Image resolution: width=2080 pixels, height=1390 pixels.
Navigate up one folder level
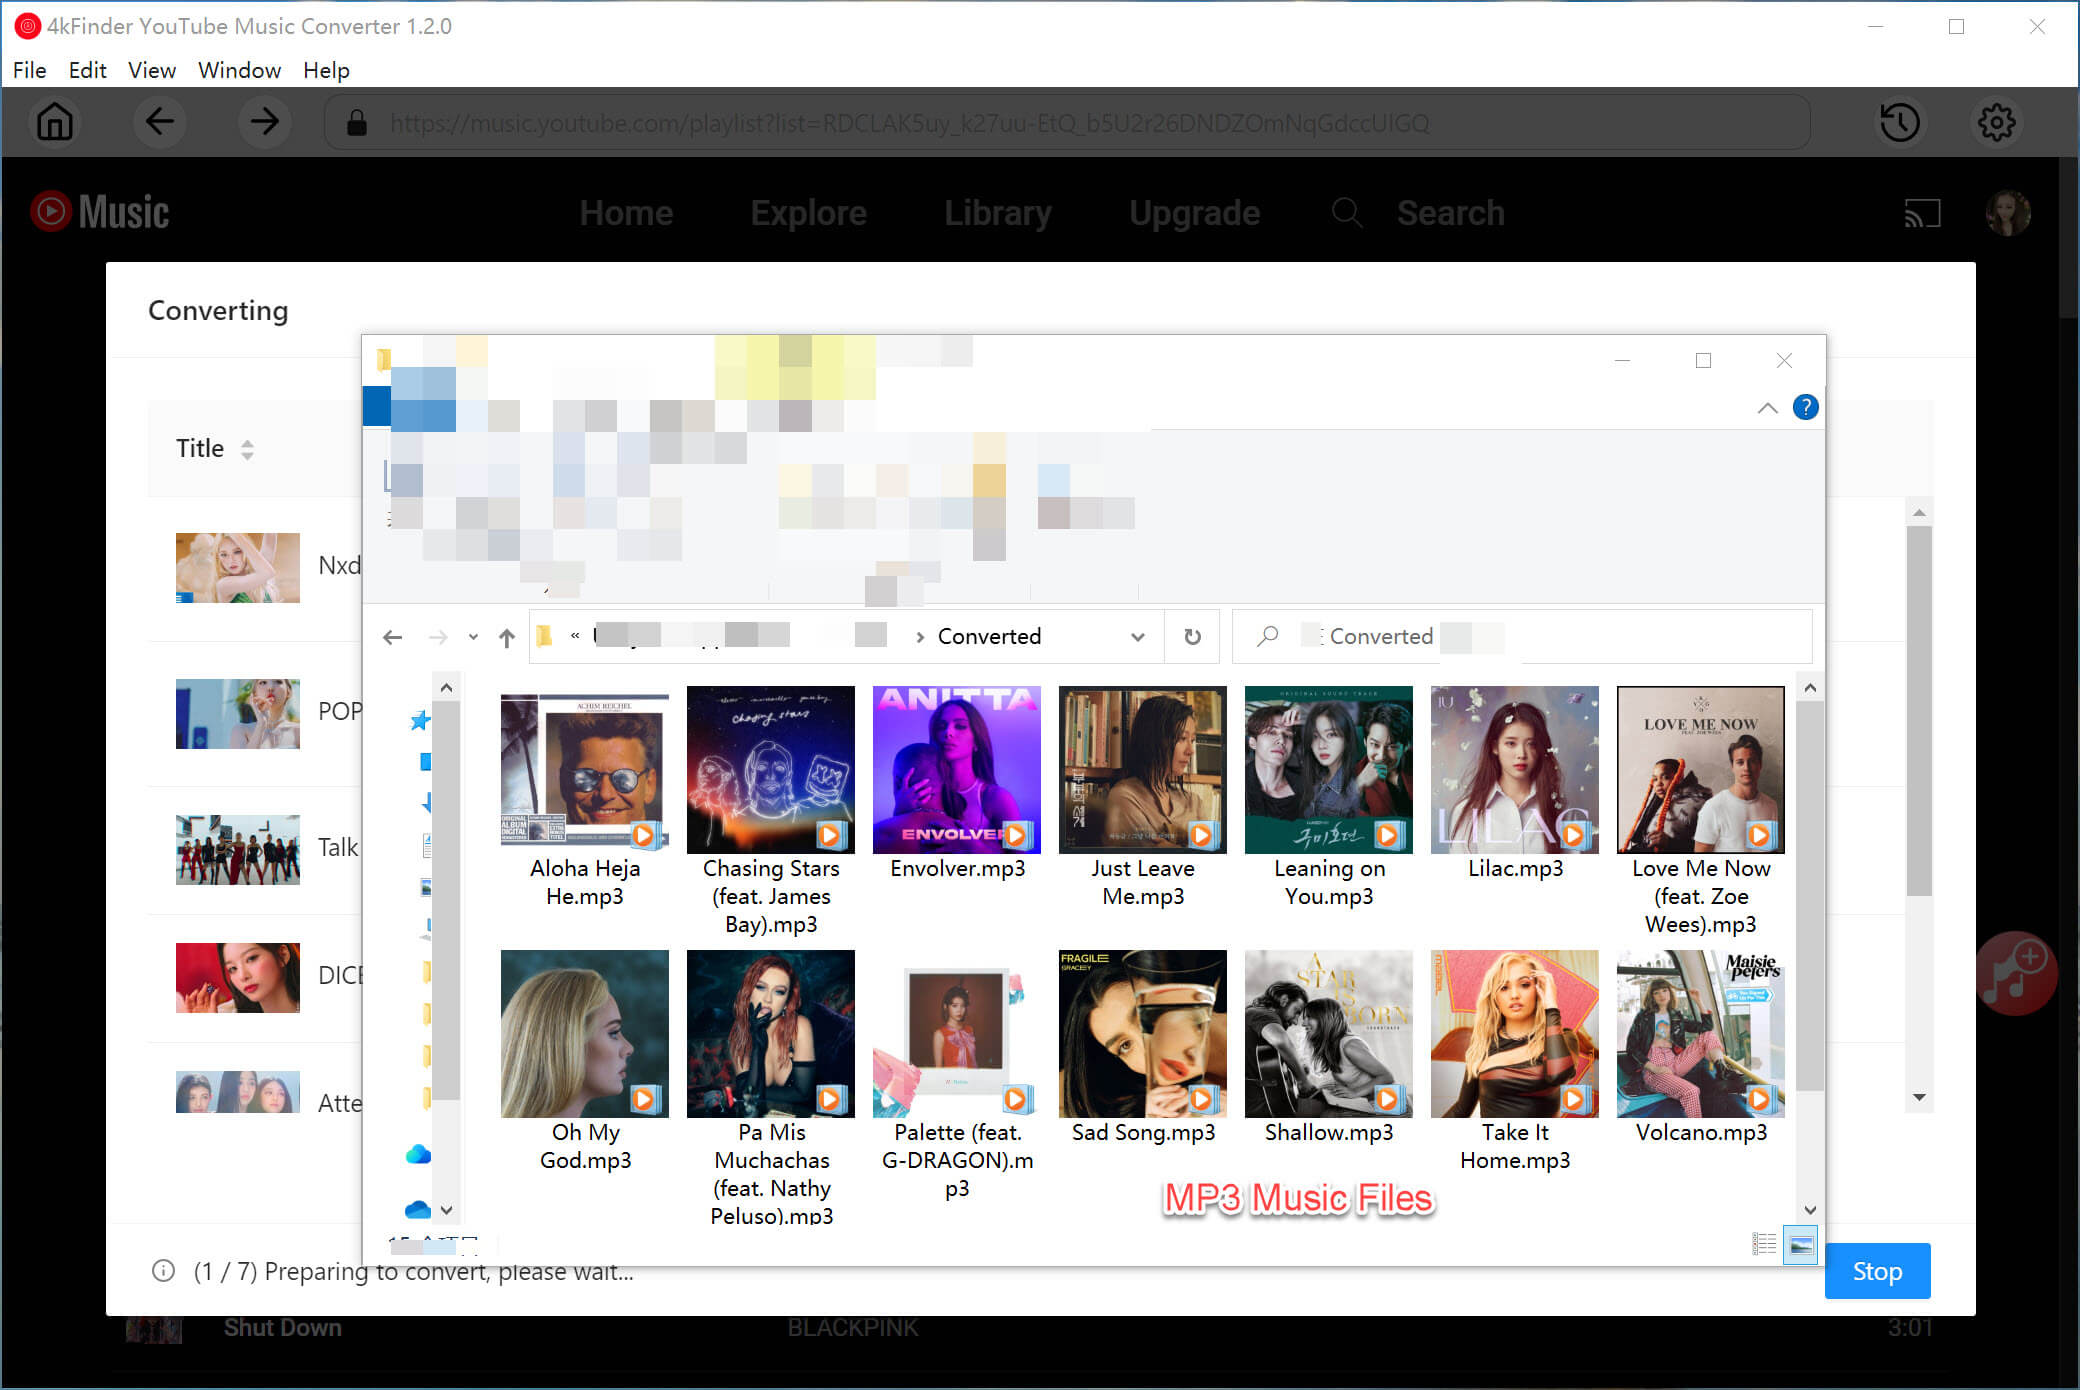click(x=506, y=637)
